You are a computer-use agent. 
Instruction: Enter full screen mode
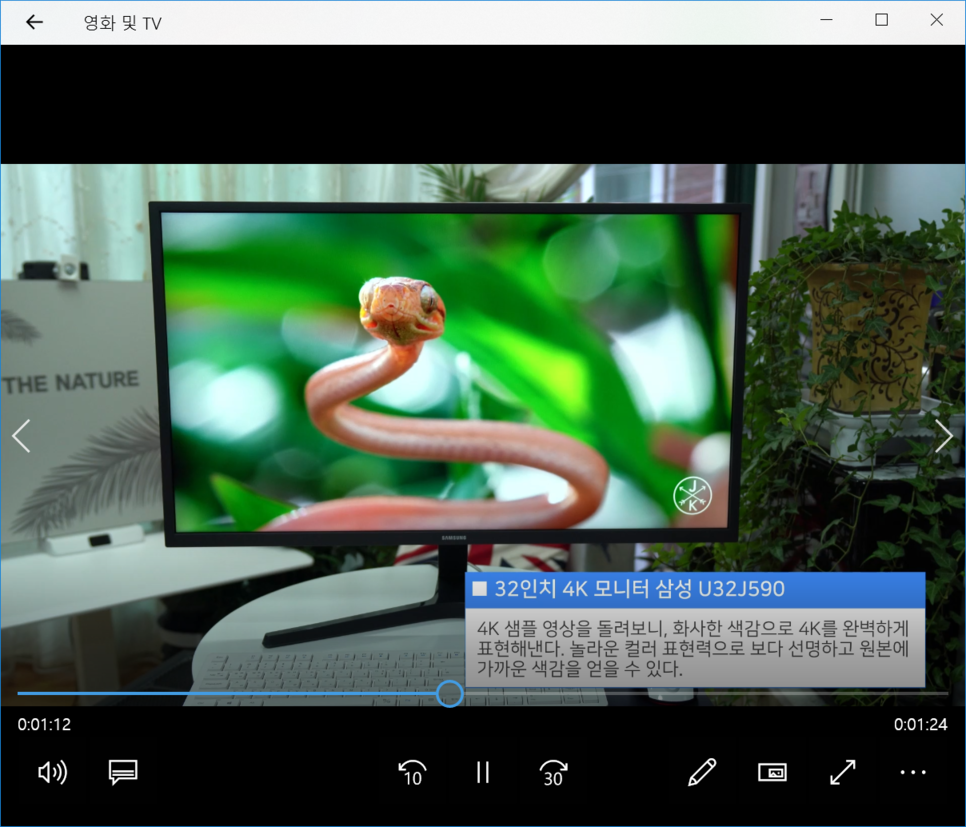click(x=843, y=772)
